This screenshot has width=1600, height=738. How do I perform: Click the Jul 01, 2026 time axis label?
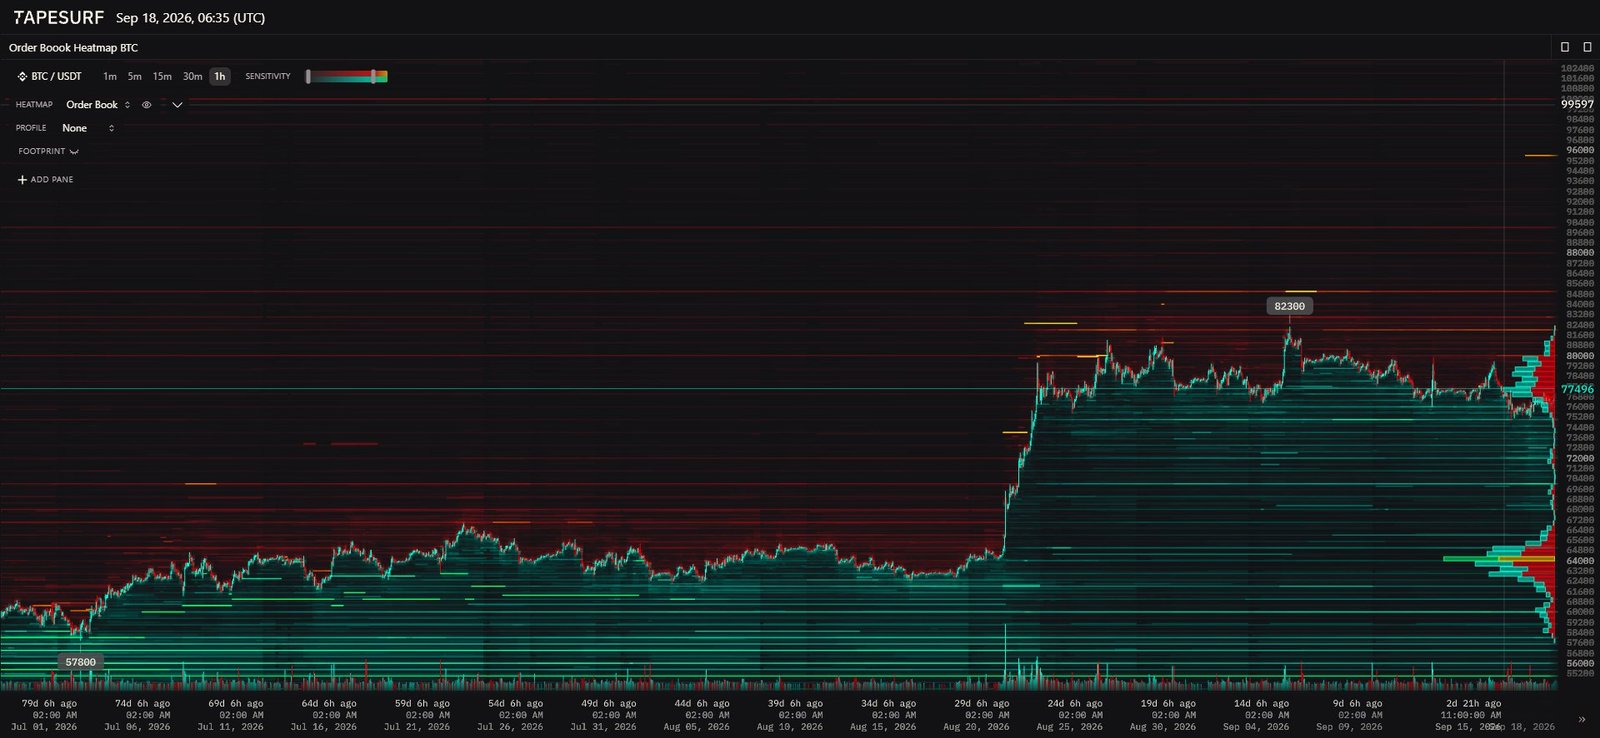click(45, 727)
